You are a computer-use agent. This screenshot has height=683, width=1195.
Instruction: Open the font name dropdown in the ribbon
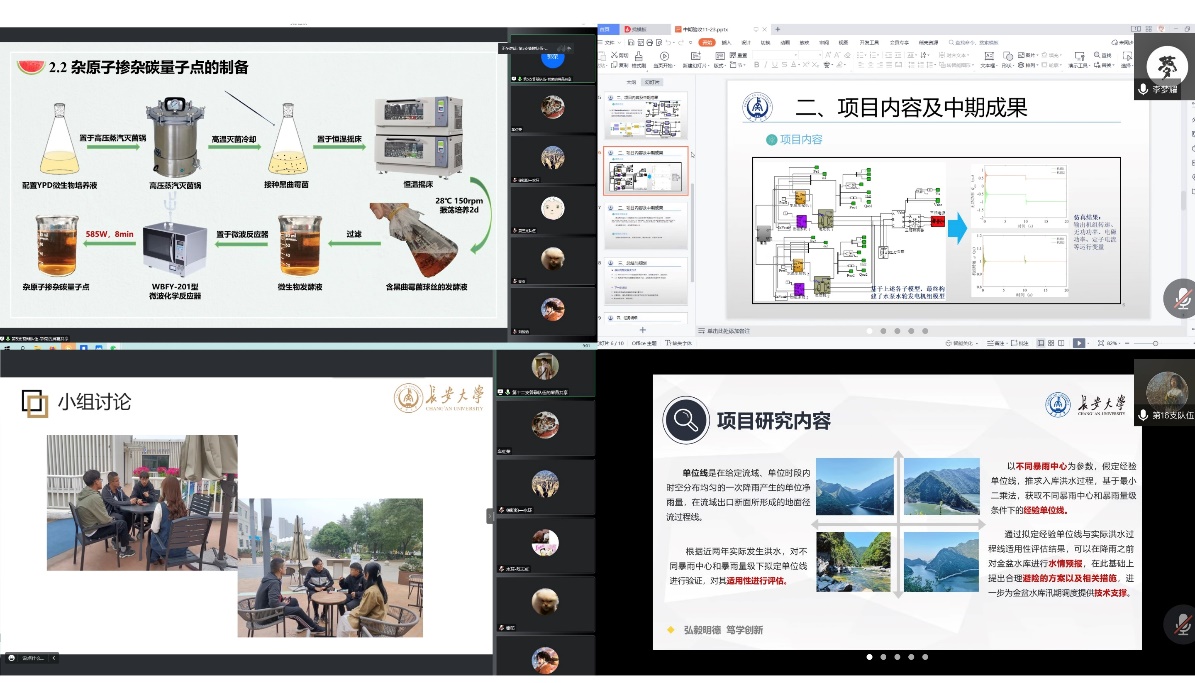click(775, 55)
